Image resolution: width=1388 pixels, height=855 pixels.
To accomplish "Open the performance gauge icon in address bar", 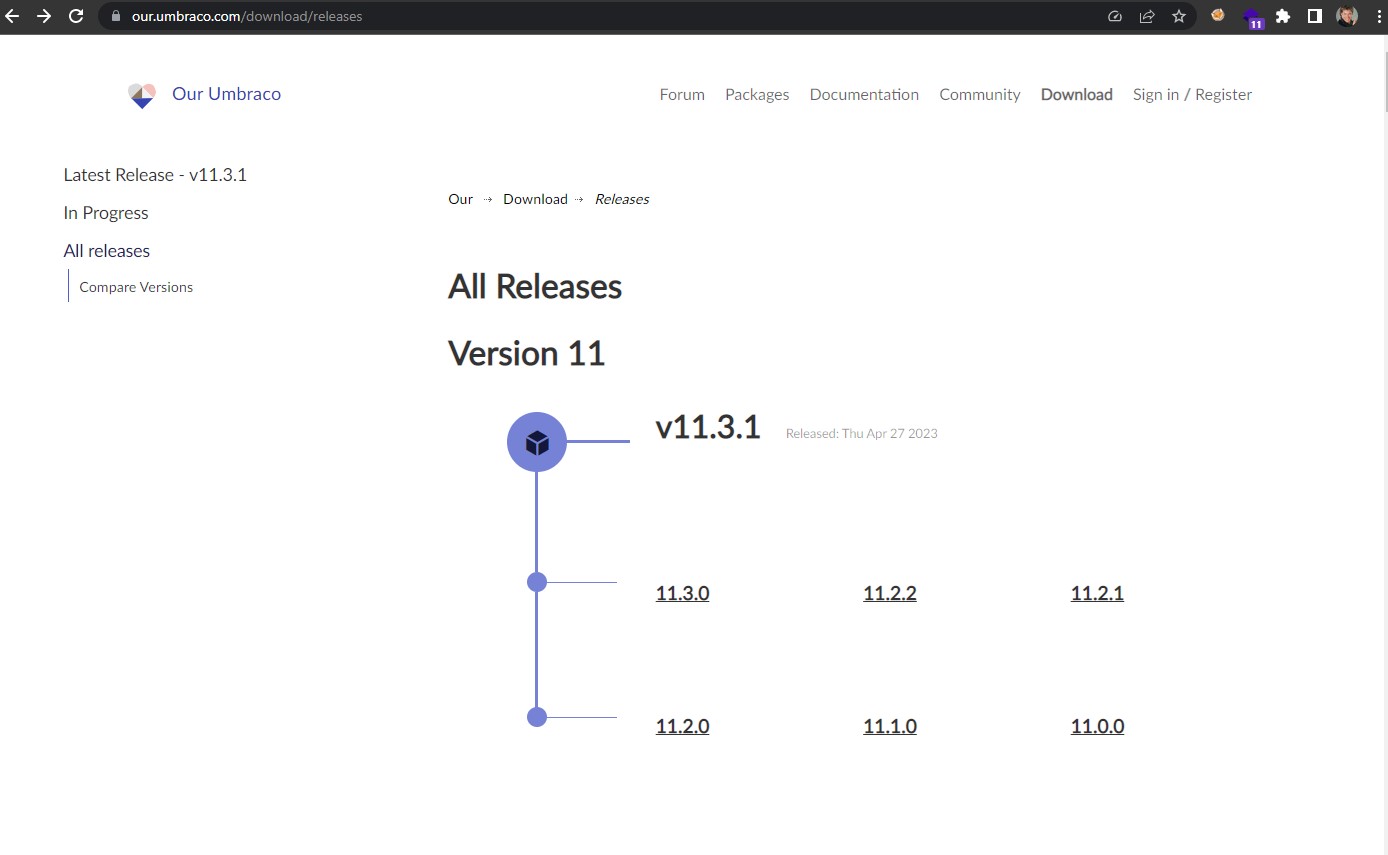I will pos(1116,16).
